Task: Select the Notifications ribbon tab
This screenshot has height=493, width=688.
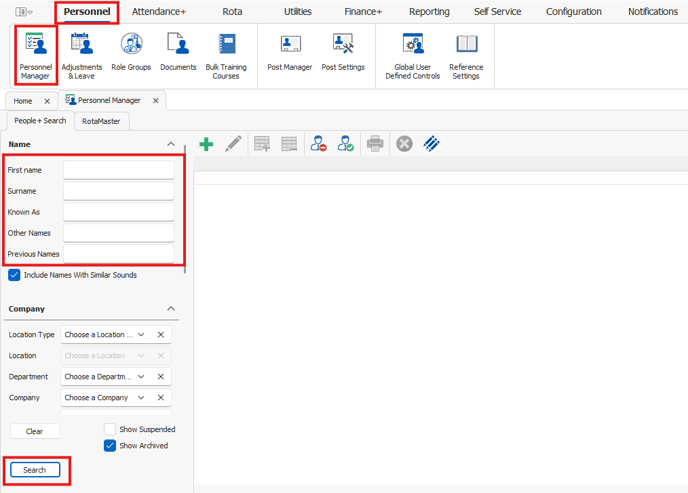Action: click(x=652, y=12)
